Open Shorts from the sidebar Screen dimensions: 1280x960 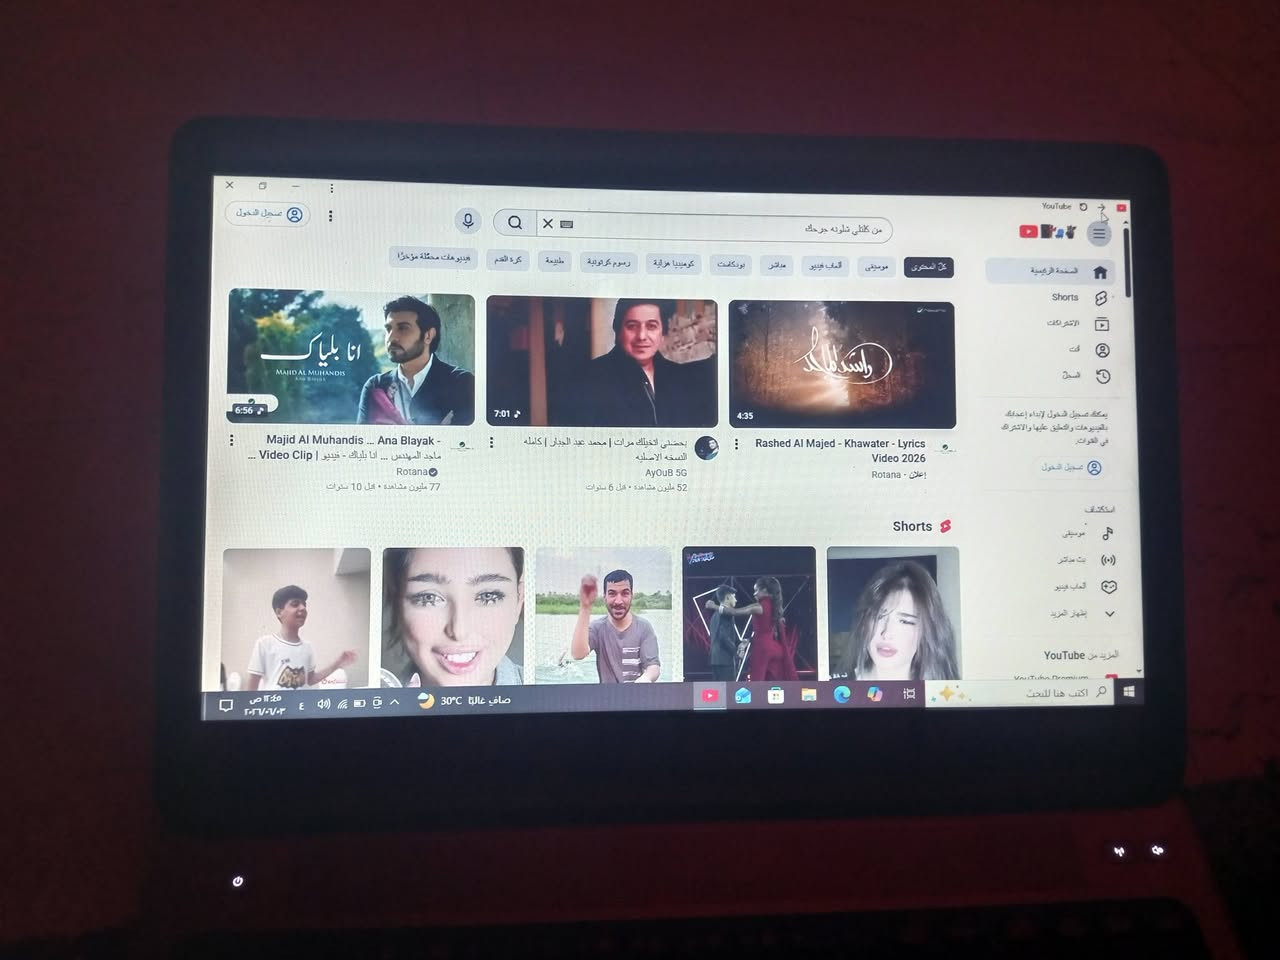coord(1078,298)
